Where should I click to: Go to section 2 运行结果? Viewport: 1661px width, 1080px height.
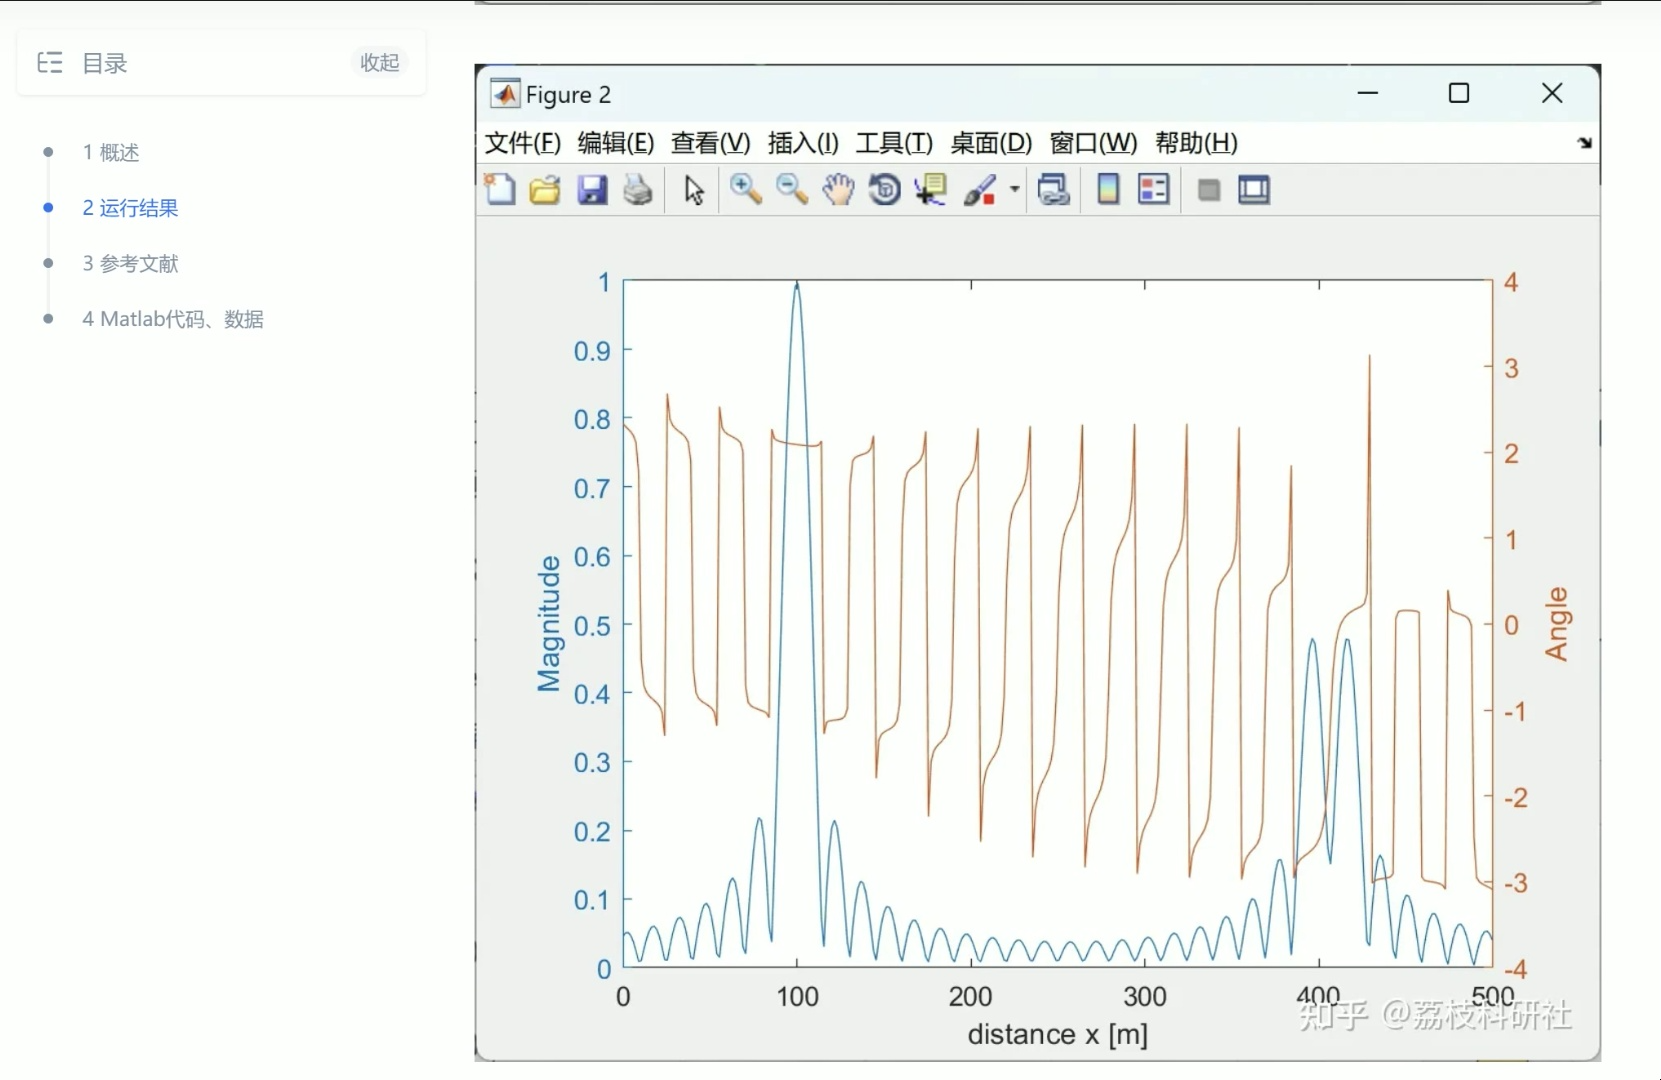(x=130, y=208)
